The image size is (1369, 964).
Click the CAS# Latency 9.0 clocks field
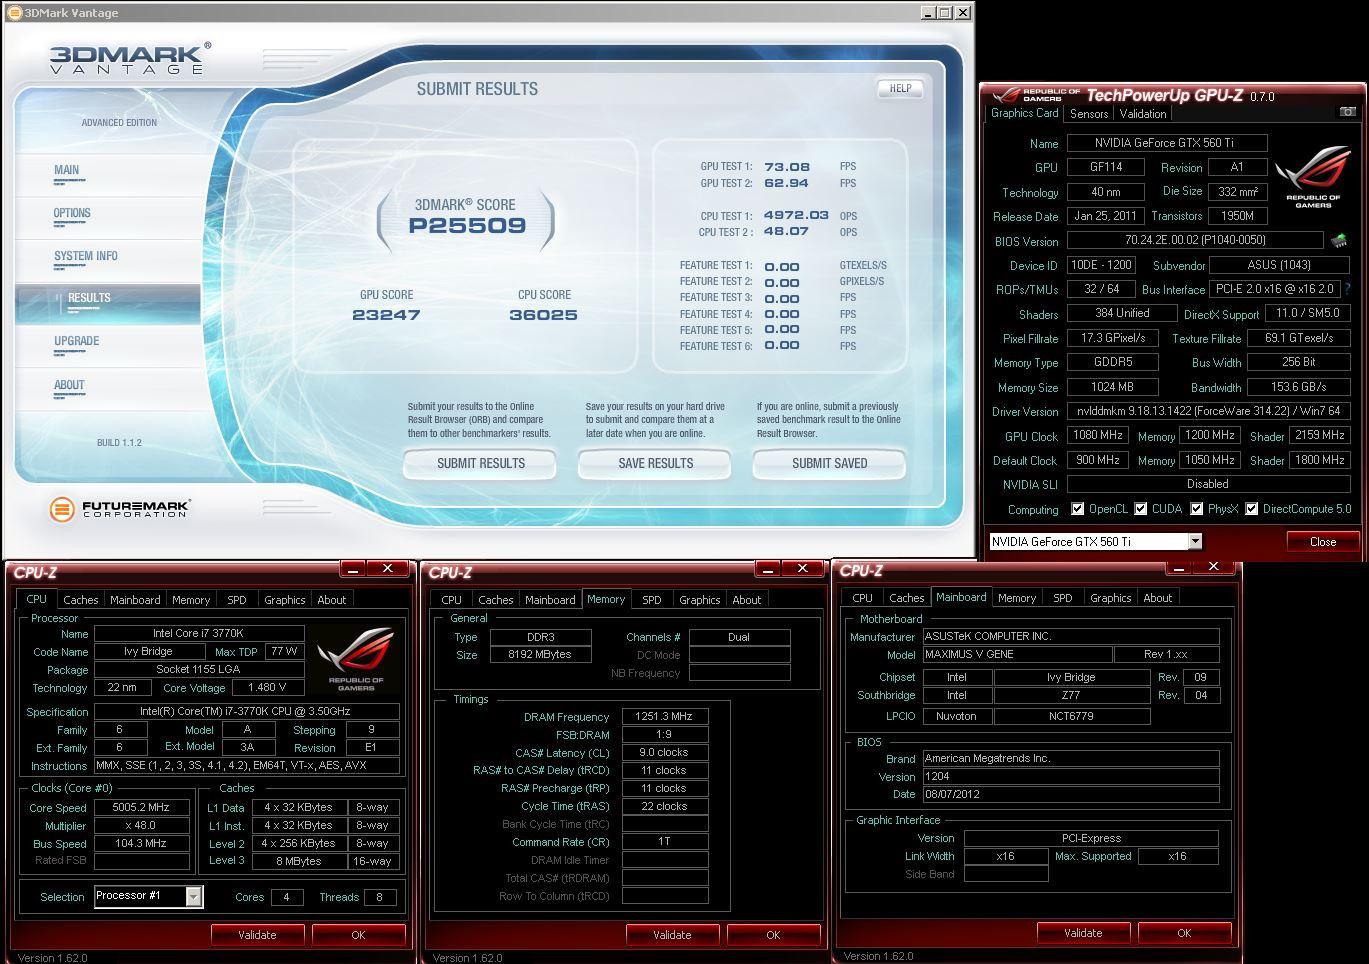click(x=665, y=753)
